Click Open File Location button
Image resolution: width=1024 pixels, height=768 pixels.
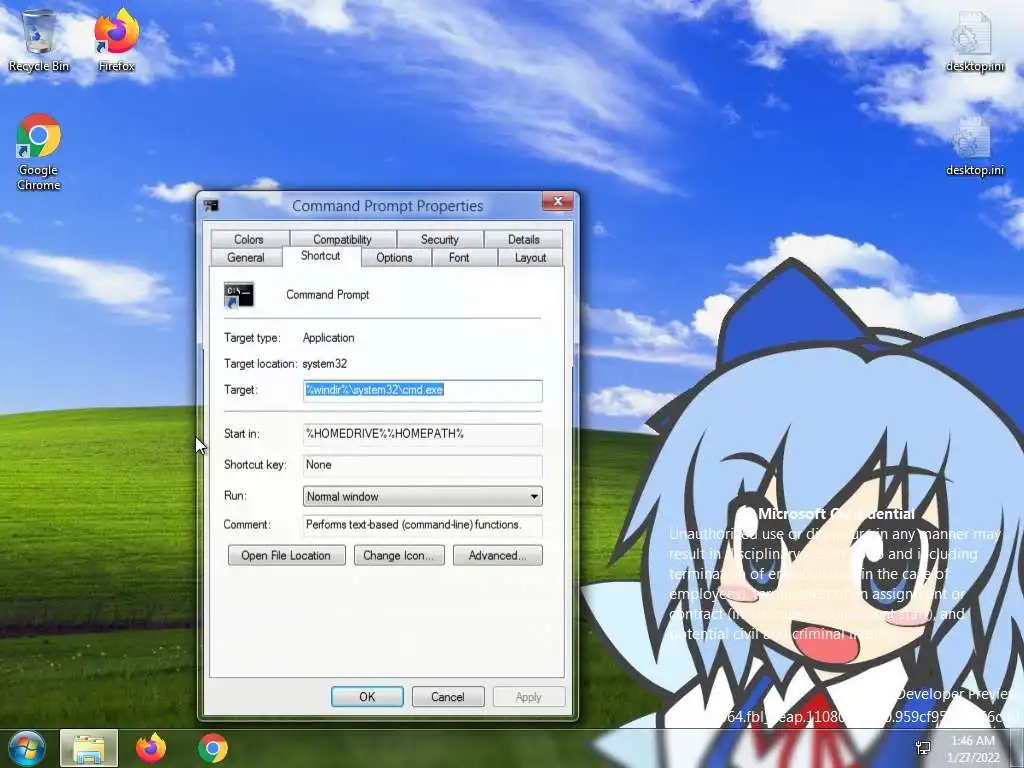point(286,556)
